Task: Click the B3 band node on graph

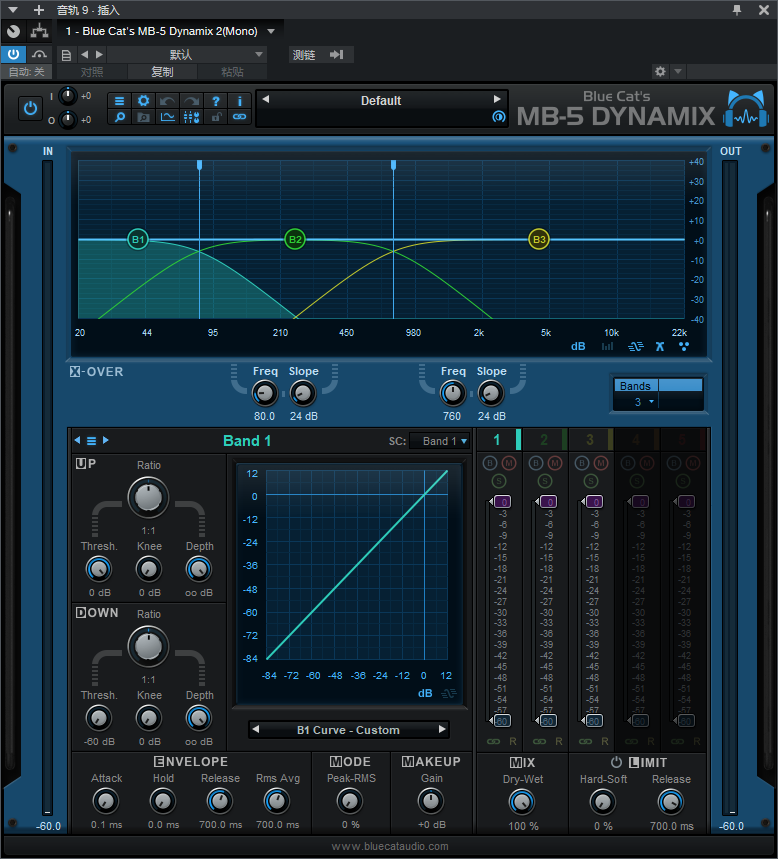Action: coord(539,239)
